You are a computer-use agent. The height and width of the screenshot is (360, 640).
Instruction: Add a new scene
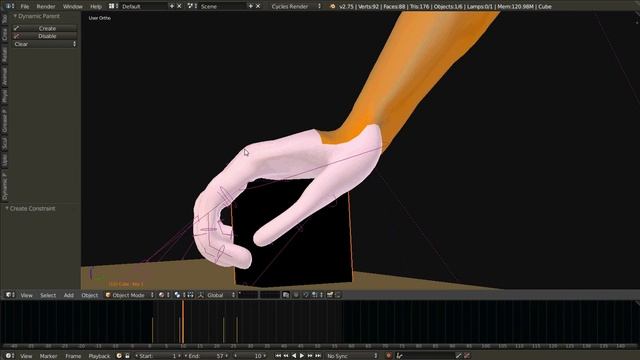point(251,6)
